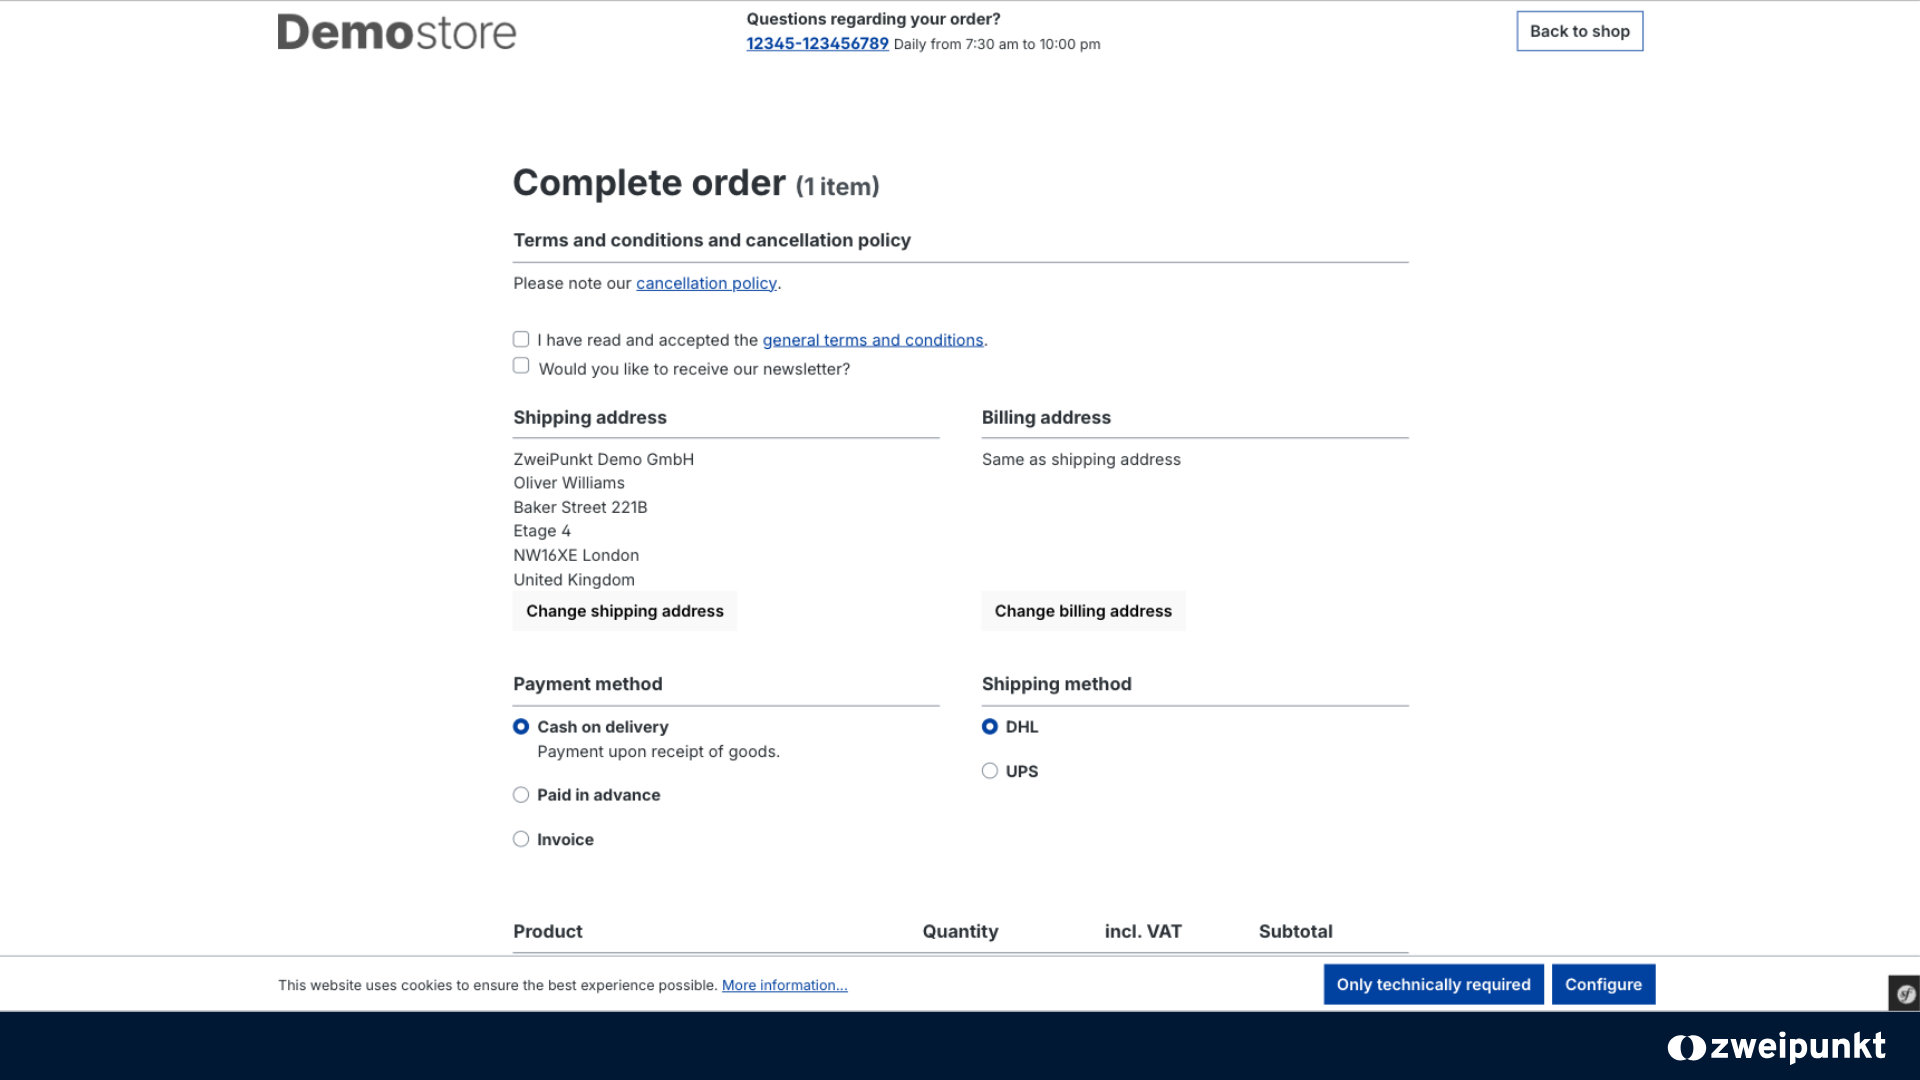The height and width of the screenshot is (1080, 1920).
Task: Click the 'Payment method' section heading
Action: [x=588, y=685]
